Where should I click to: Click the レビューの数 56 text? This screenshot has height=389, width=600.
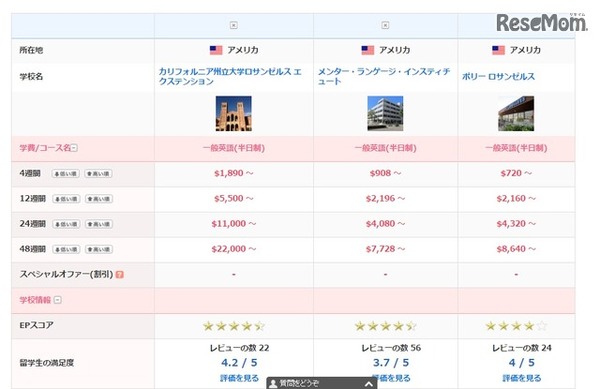(391, 348)
